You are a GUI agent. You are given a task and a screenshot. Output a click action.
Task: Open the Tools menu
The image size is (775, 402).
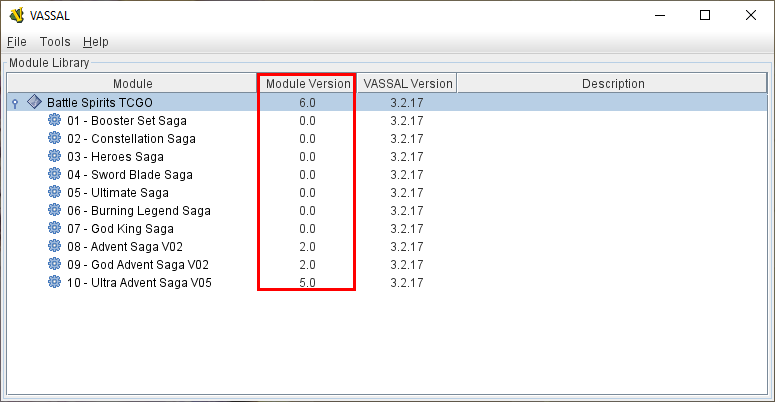pyautogui.click(x=55, y=42)
